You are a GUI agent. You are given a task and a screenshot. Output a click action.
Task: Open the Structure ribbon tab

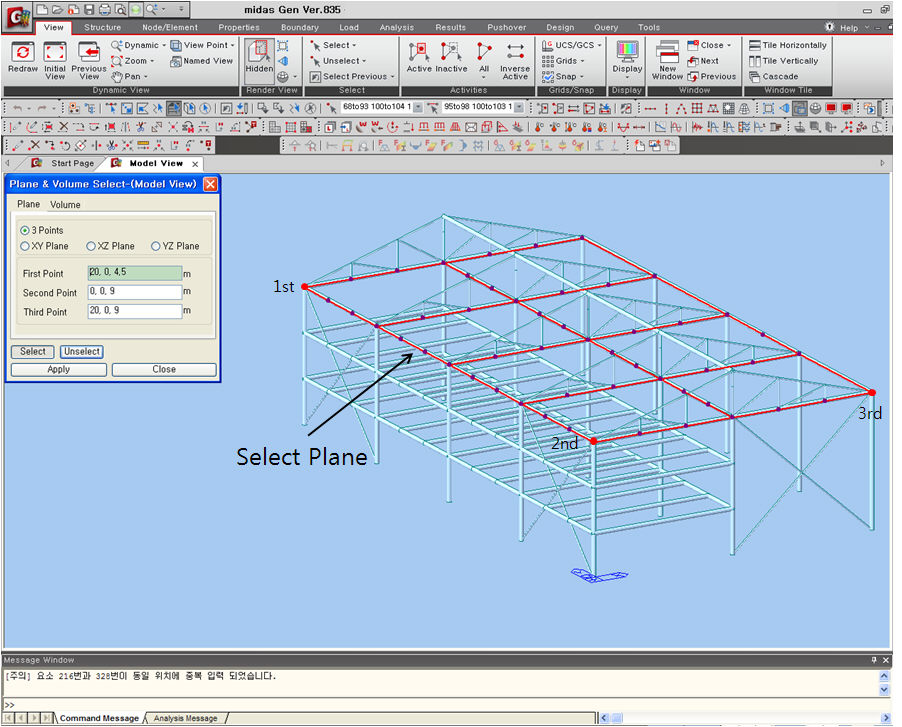[102, 28]
